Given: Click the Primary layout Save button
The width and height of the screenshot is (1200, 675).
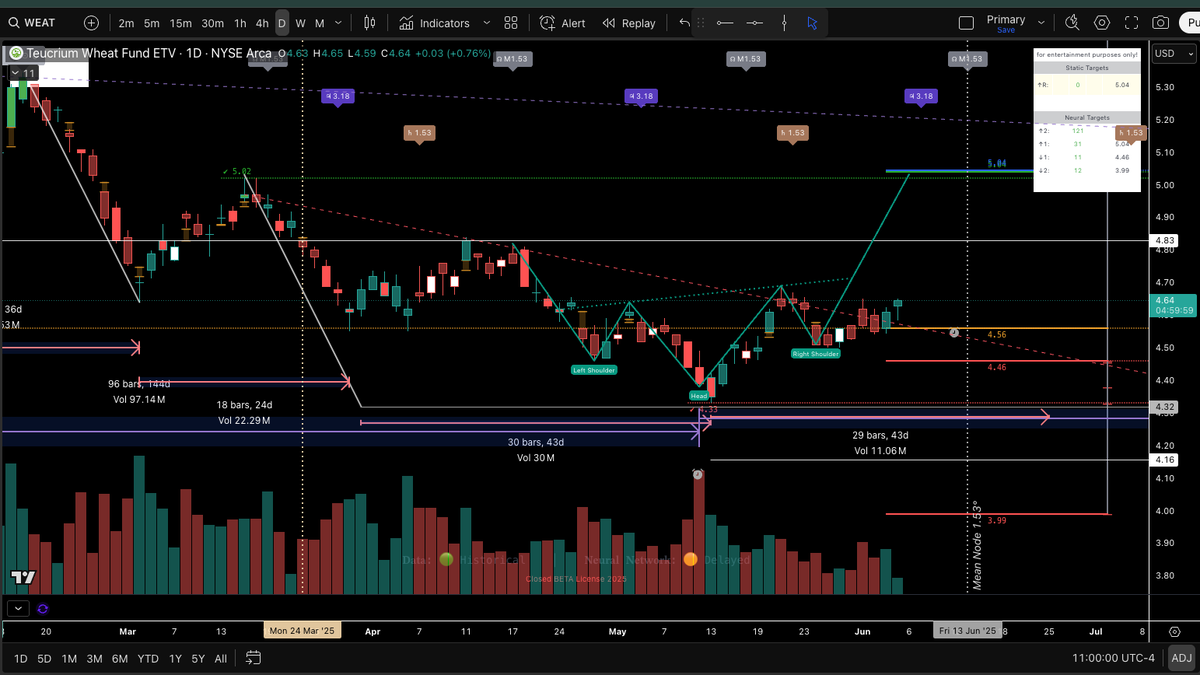Looking at the screenshot, I should pos(1006,31).
